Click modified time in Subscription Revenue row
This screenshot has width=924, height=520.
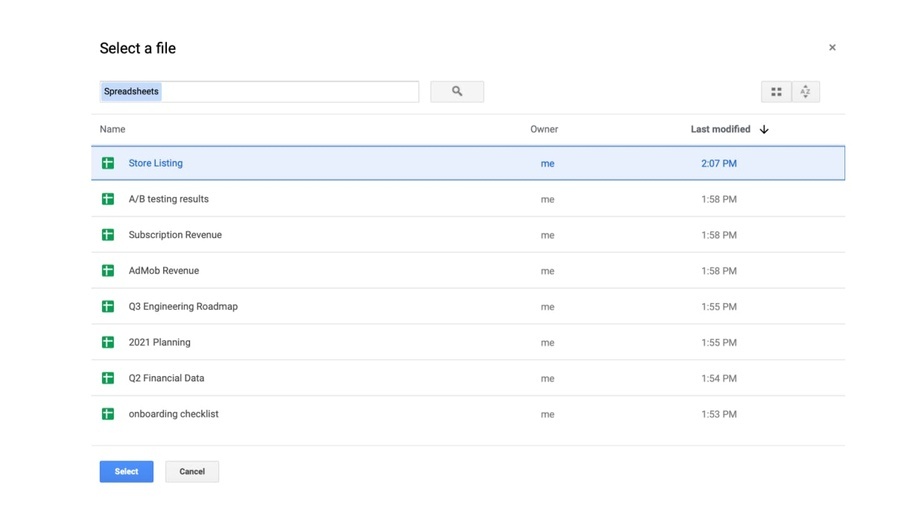[x=719, y=235]
